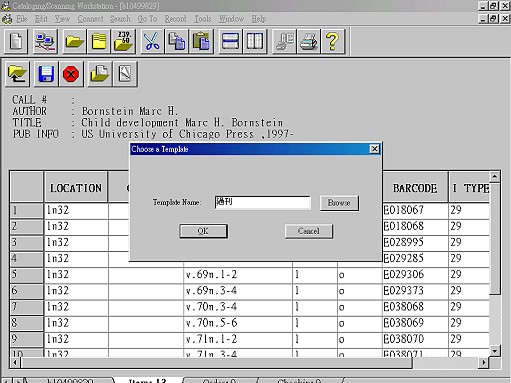Click volume cell v.70n.3-4

pyautogui.click(x=238, y=307)
